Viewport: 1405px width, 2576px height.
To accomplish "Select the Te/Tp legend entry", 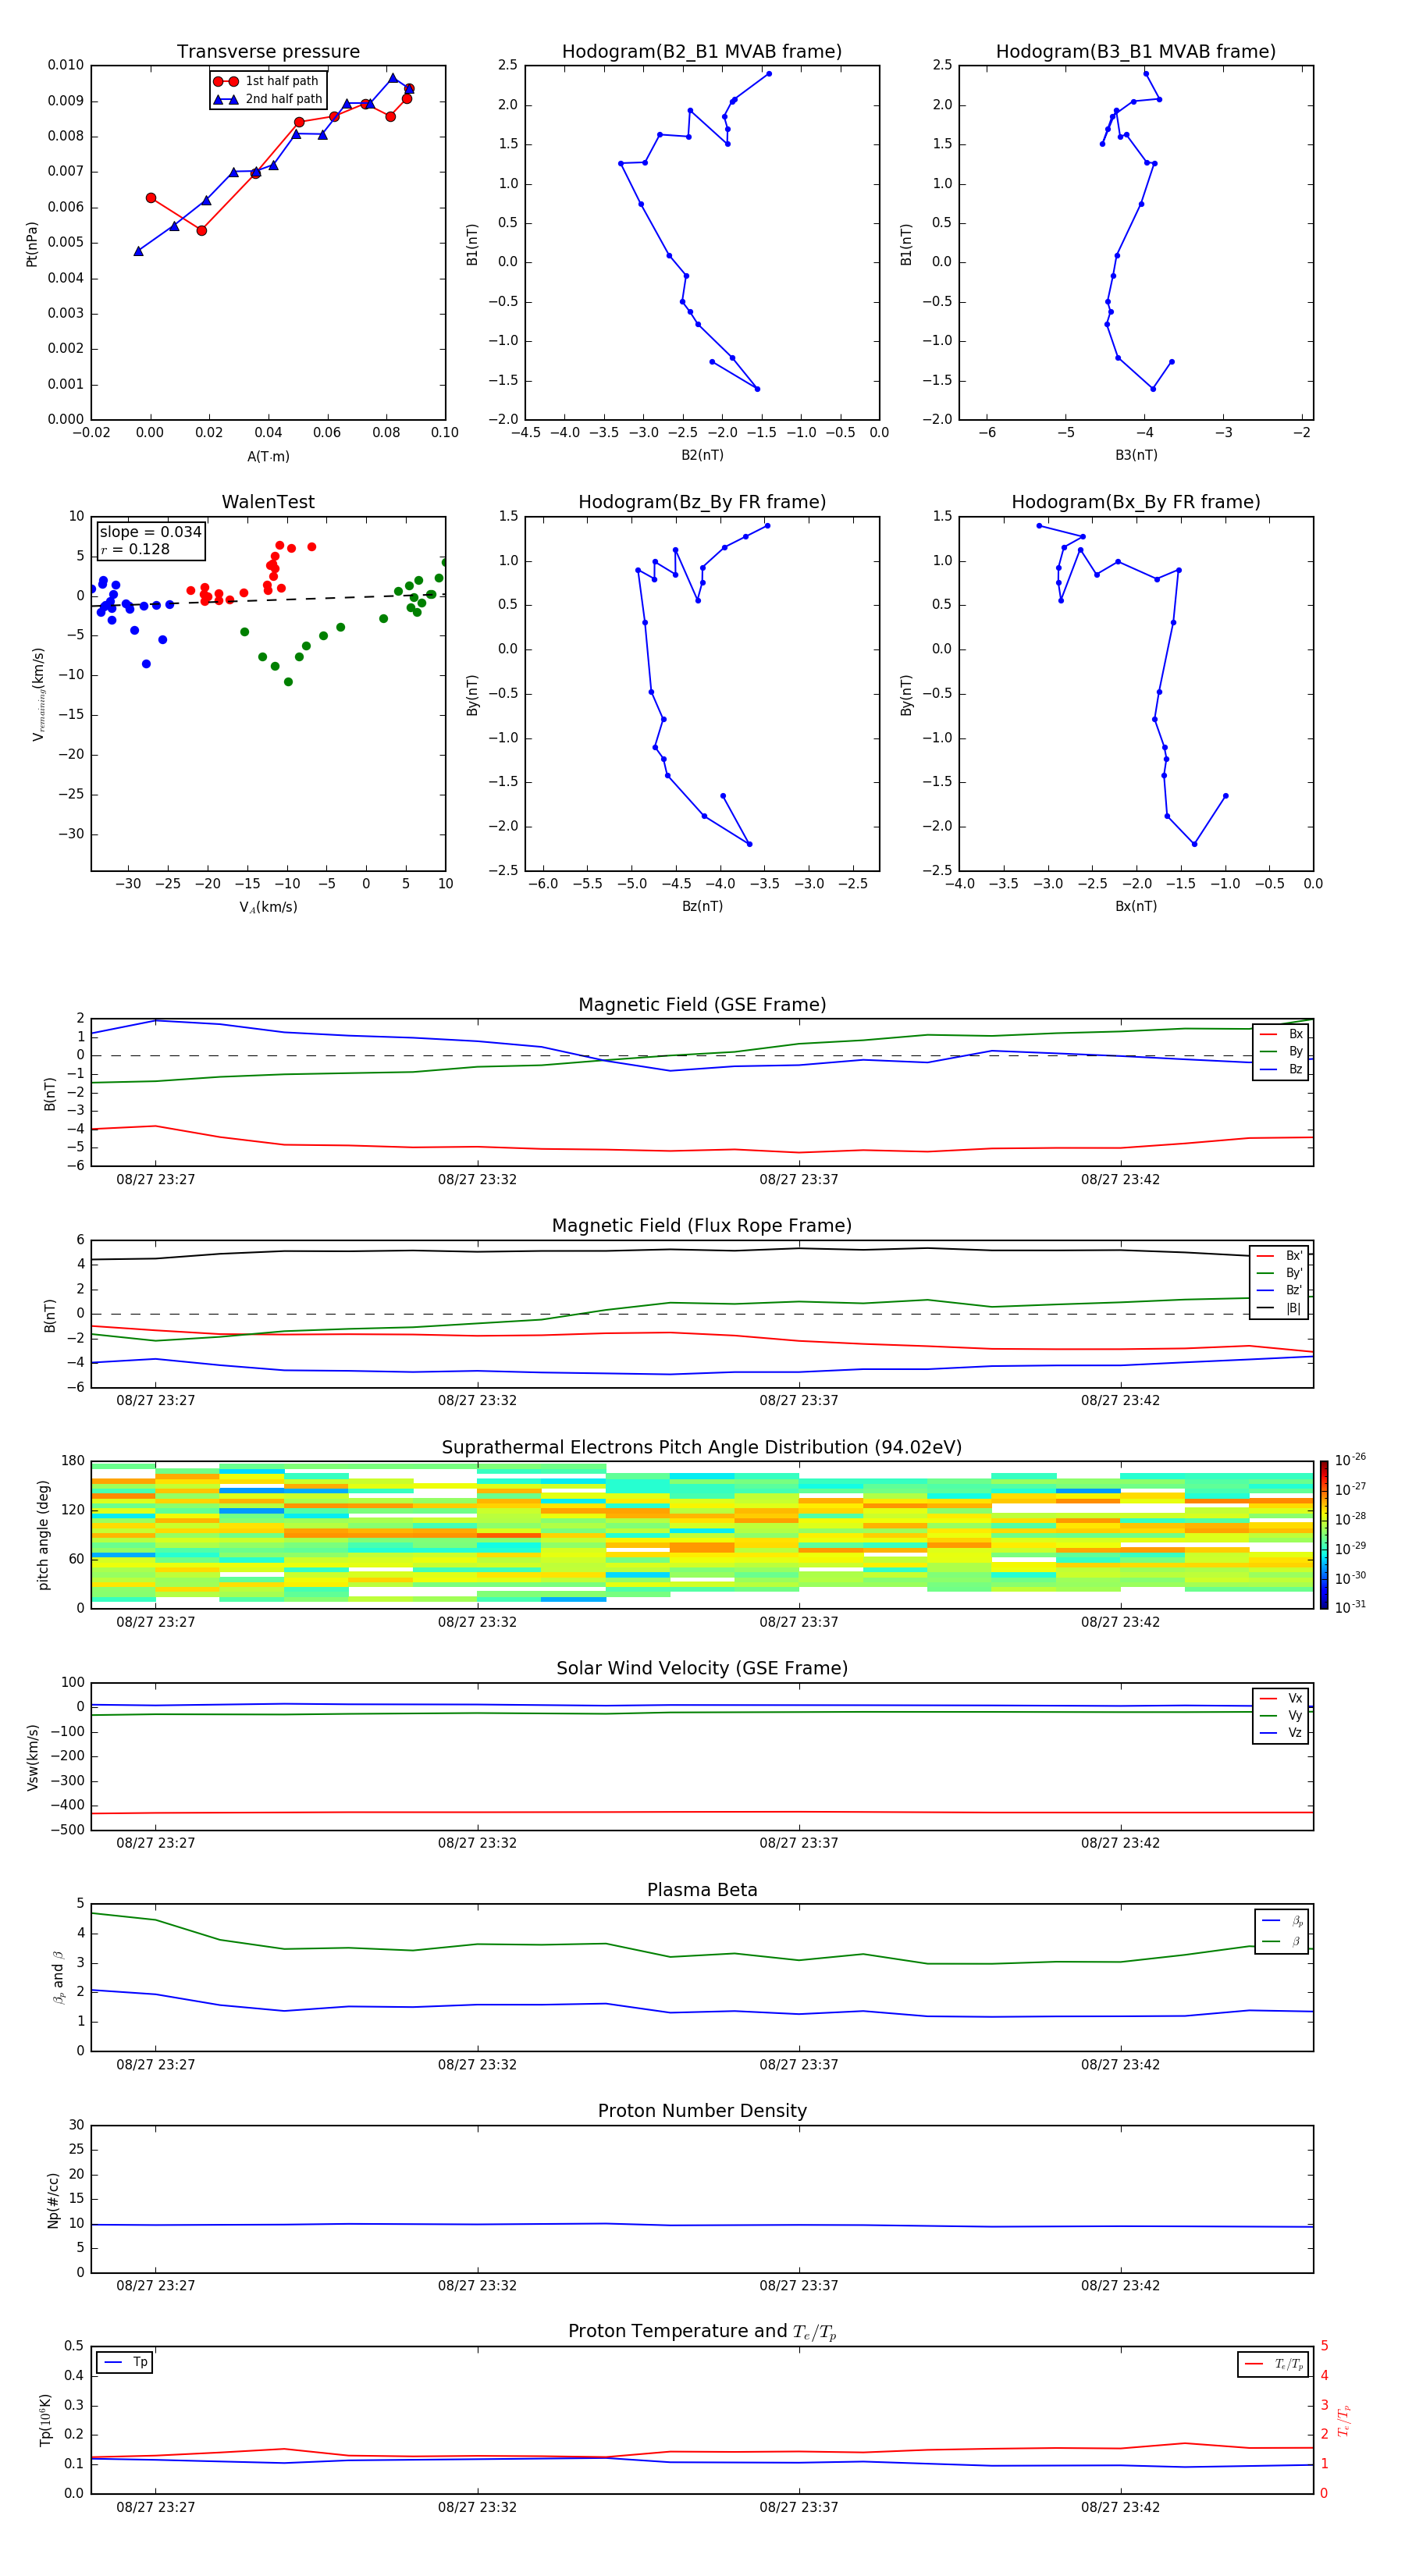I will 1274,2364.
